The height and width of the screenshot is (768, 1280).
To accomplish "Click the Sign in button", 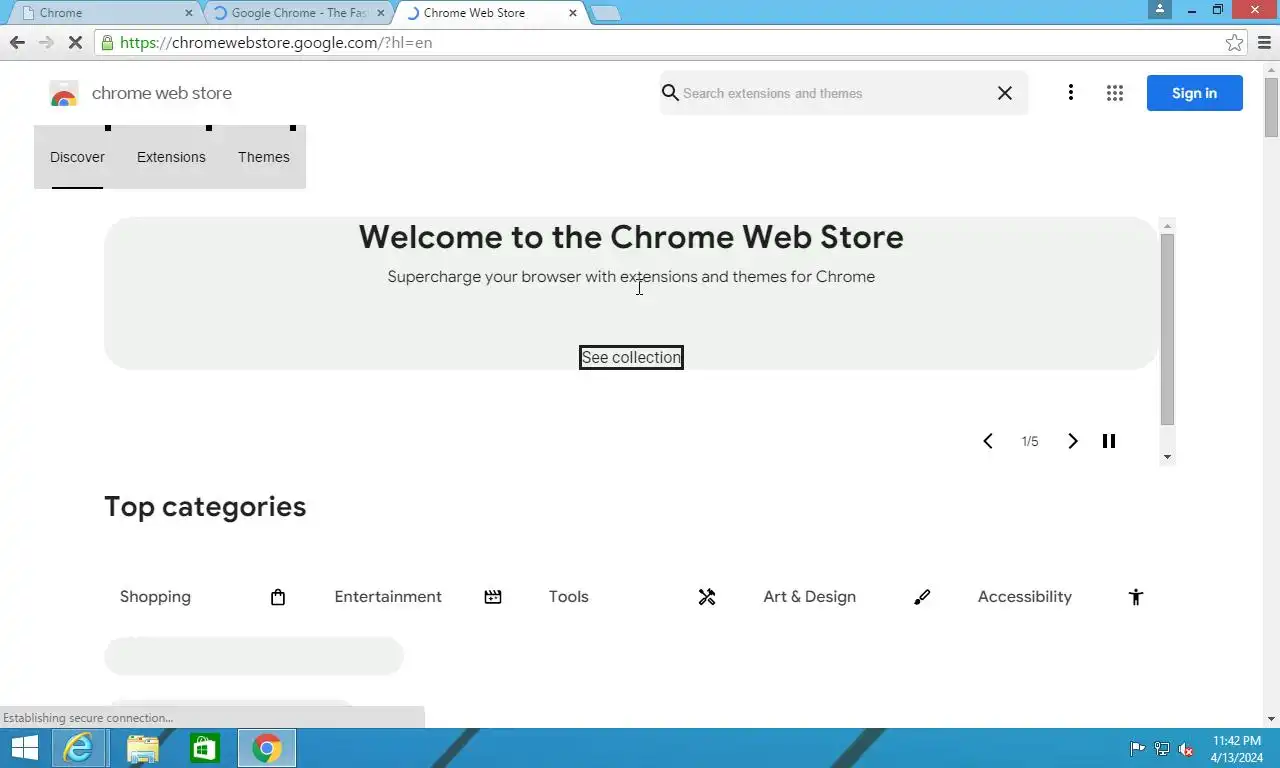I will click(x=1195, y=93).
